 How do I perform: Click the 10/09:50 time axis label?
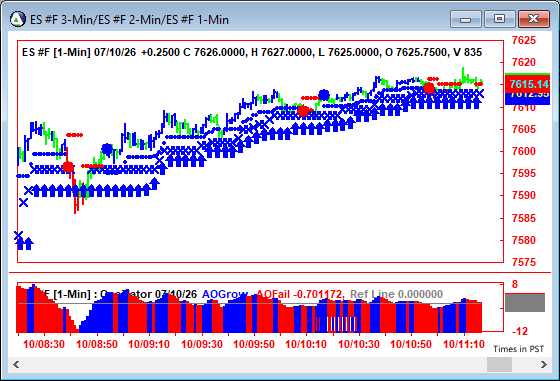[x=254, y=344]
